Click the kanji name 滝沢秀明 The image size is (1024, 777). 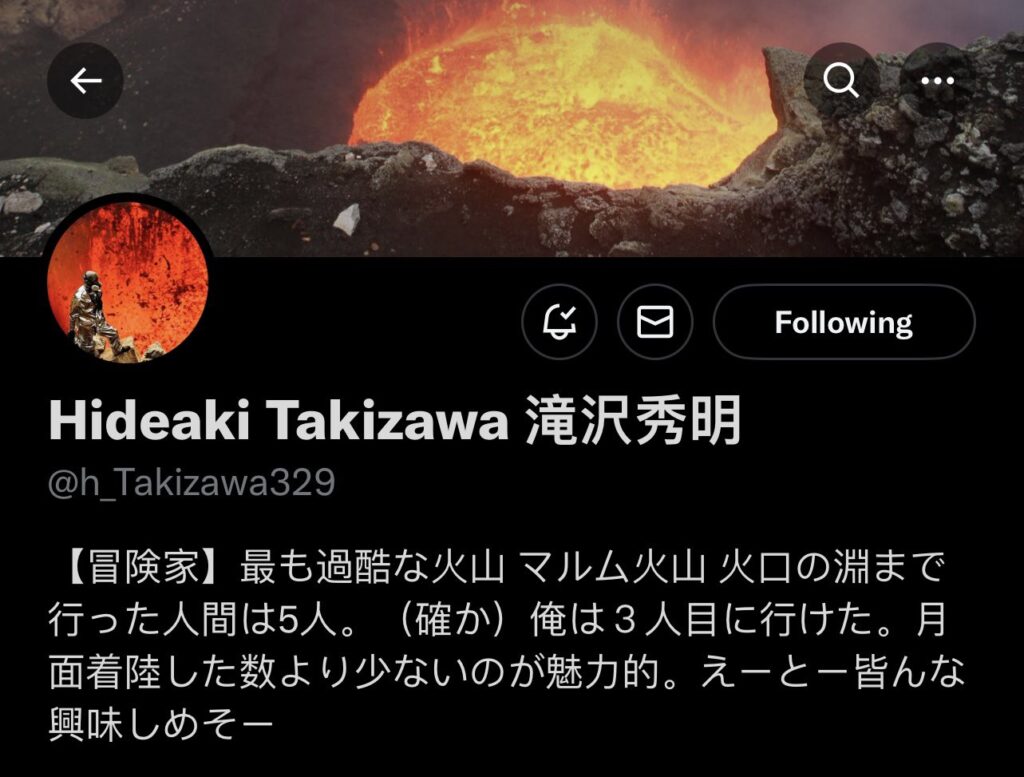pos(633,421)
